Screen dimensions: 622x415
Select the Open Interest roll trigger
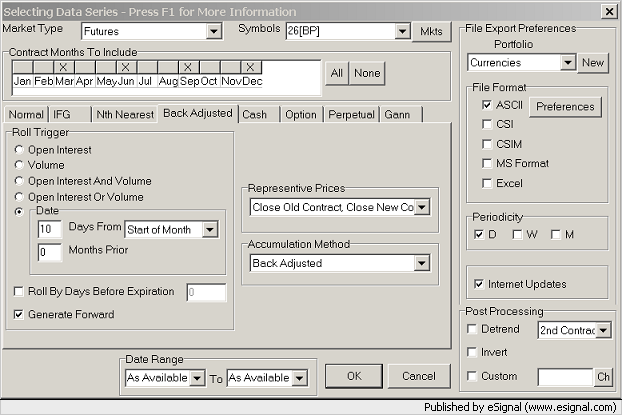coord(19,150)
